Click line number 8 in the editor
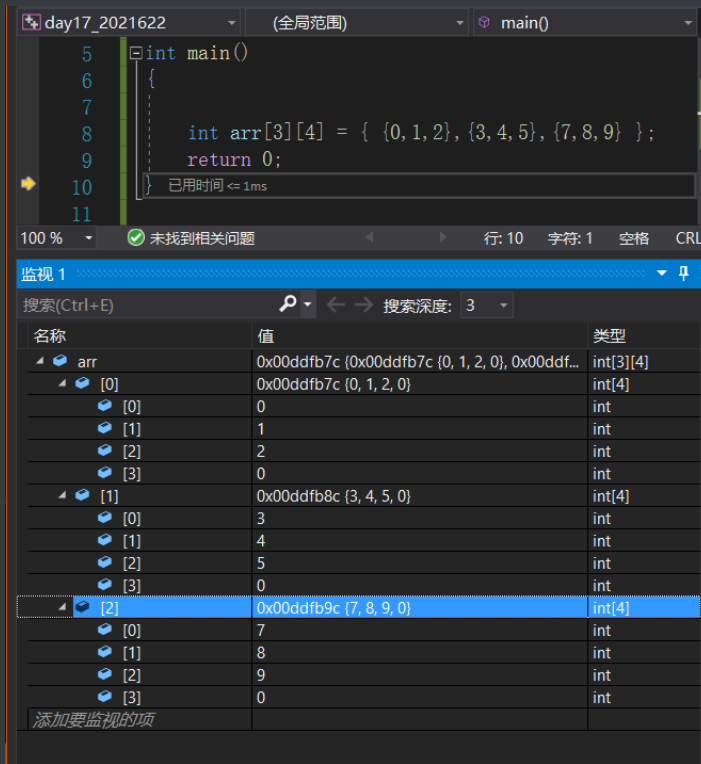The height and width of the screenshot is (764, 701). click(x=86, y=134)
